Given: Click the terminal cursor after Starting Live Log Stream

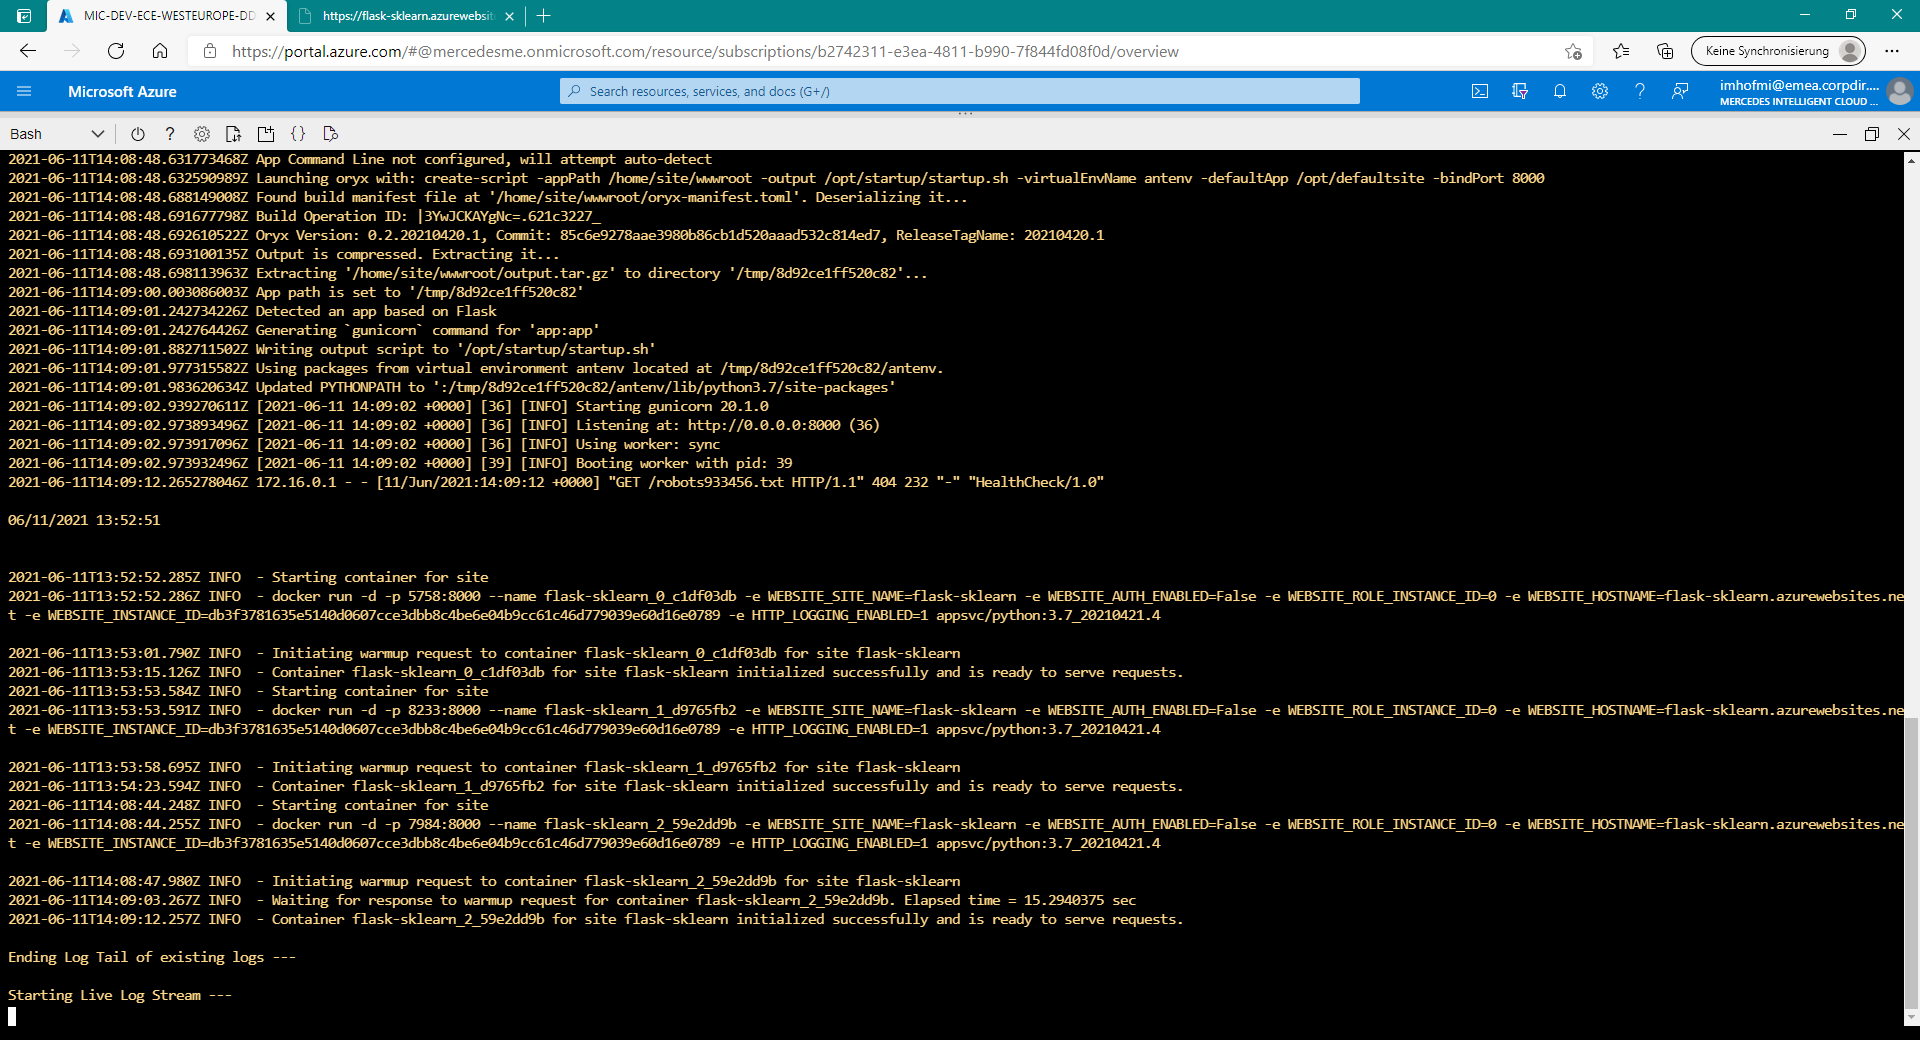Looking at the screenshot, I should tap(12, 1016).
